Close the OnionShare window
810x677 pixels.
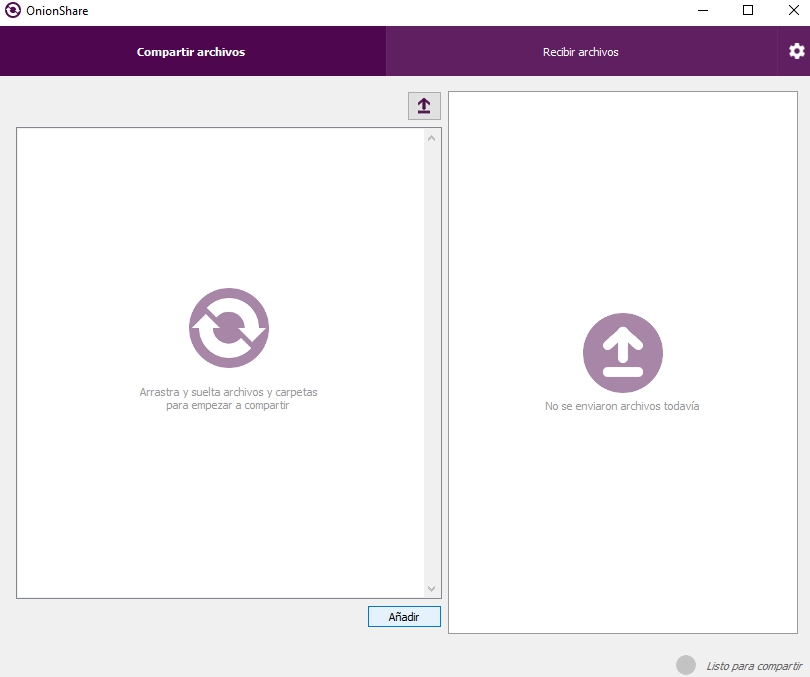point(793,11)
